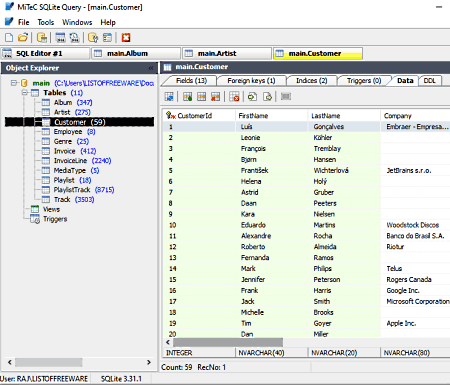Click the key icon beside CustomerId header
This screenshot has width=450, height=385.
point(171,116)
